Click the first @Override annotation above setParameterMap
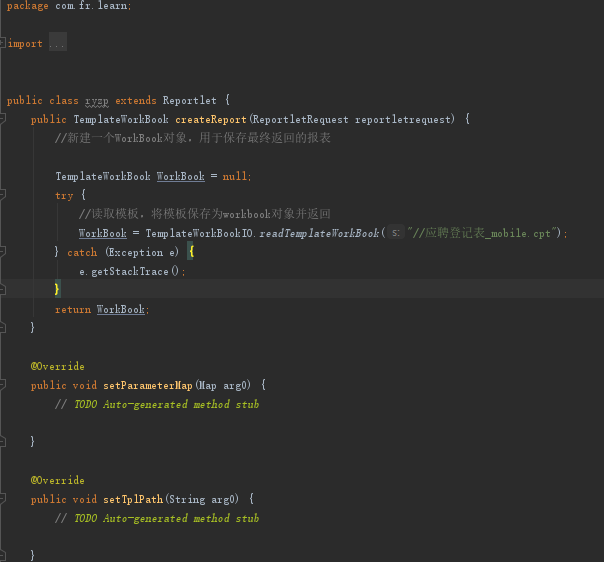 coord(57,366)
